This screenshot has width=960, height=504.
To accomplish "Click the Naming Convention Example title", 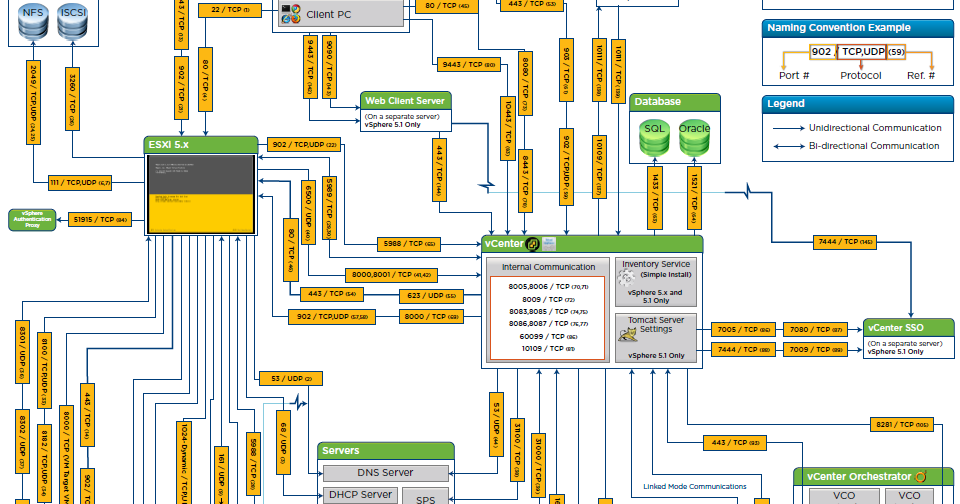I will pyautogui.click(x=838, y=28).
